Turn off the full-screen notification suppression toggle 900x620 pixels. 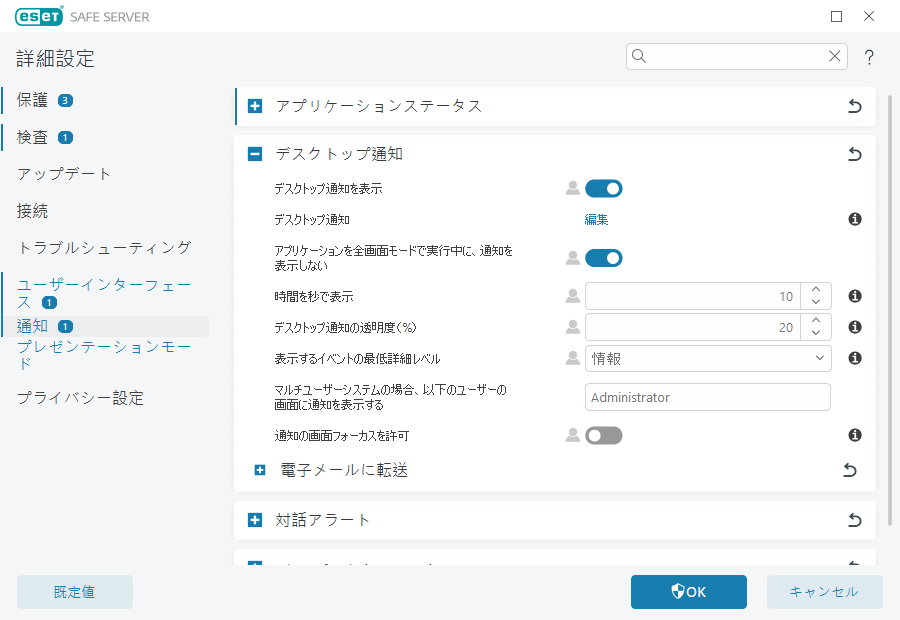point(604,257)
